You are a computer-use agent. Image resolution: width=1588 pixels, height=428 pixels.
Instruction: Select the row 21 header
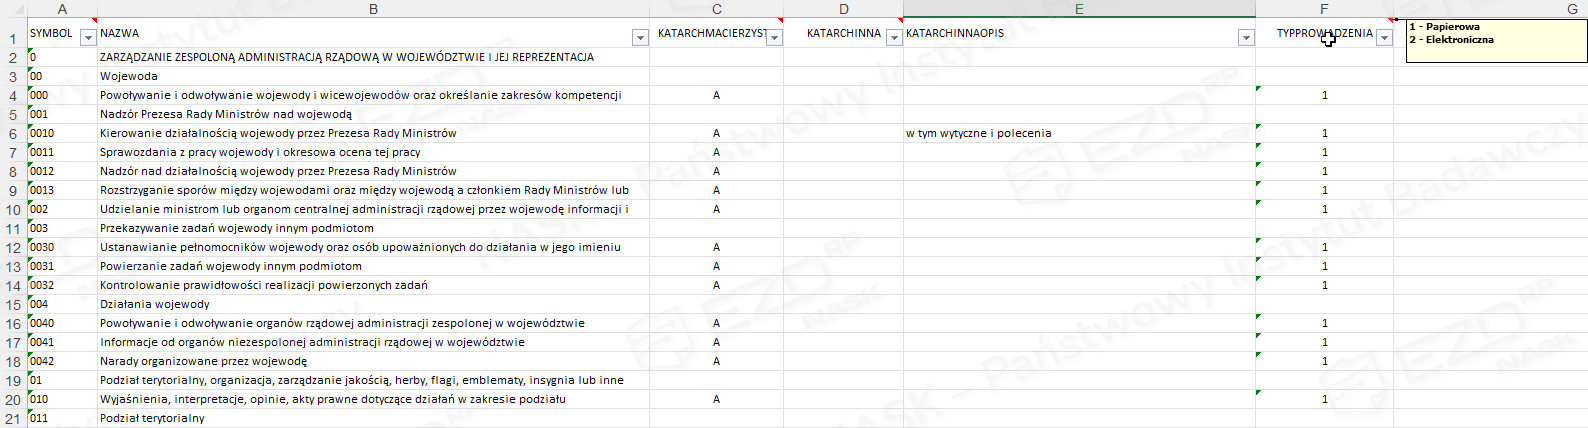13,419
